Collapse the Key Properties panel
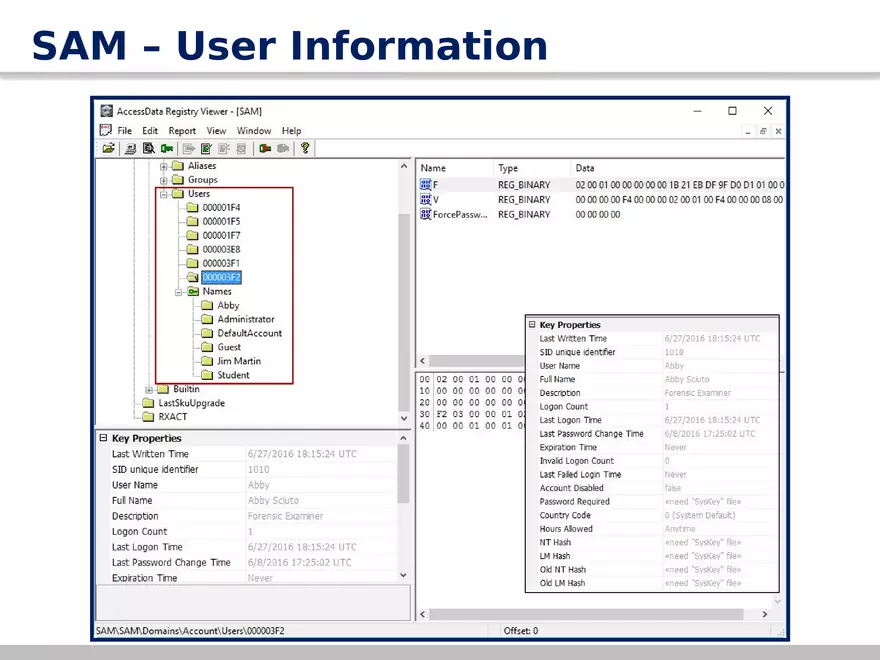Screen dimensions: 880x660 [x=102, y=438]
